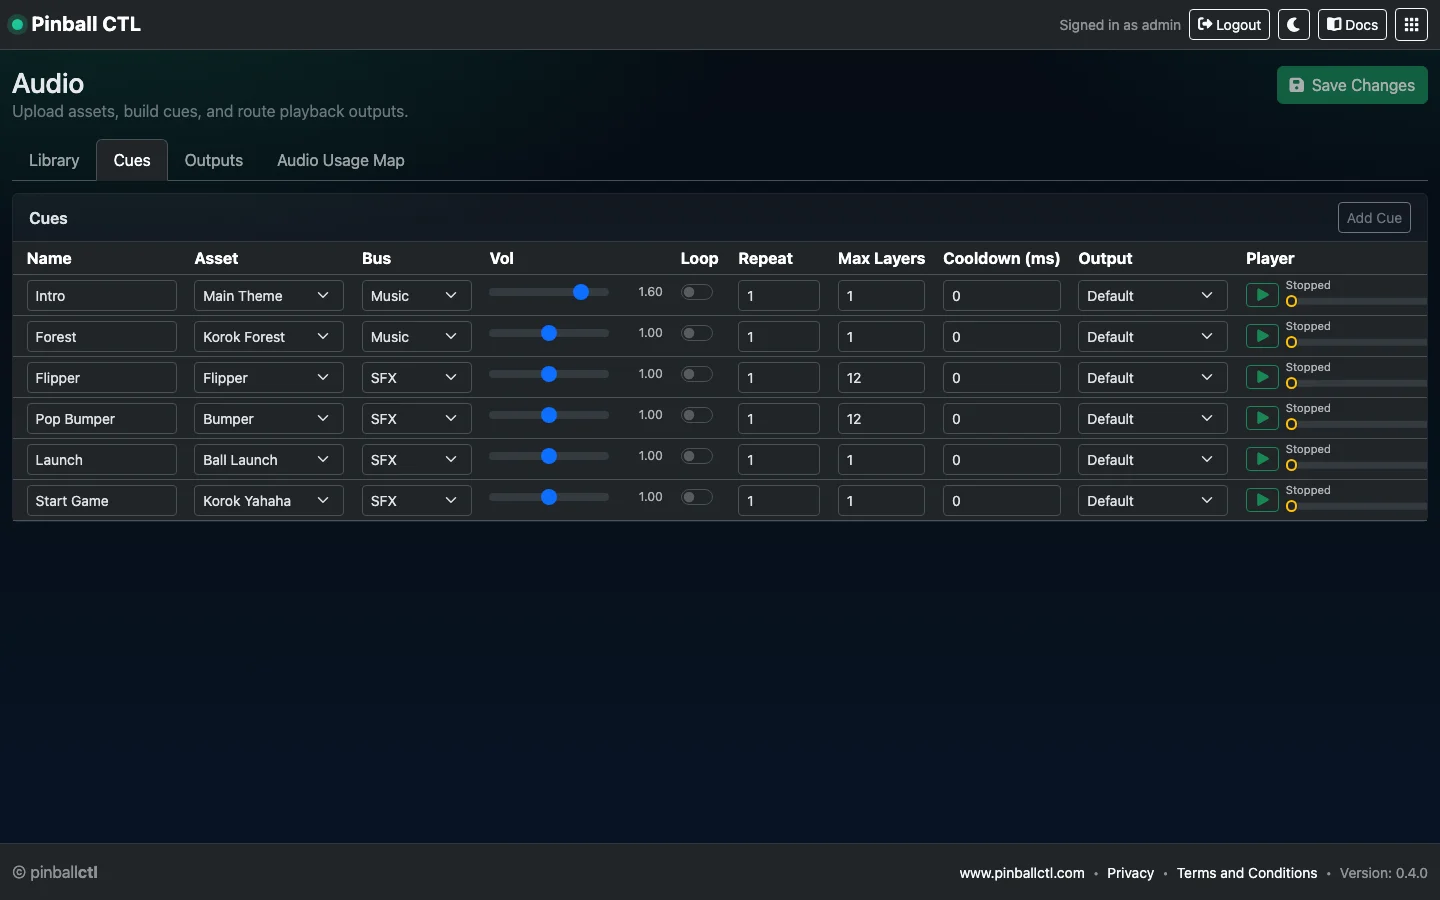
Task: Enable looping for the Intro cue
Action: coord(696,292)
